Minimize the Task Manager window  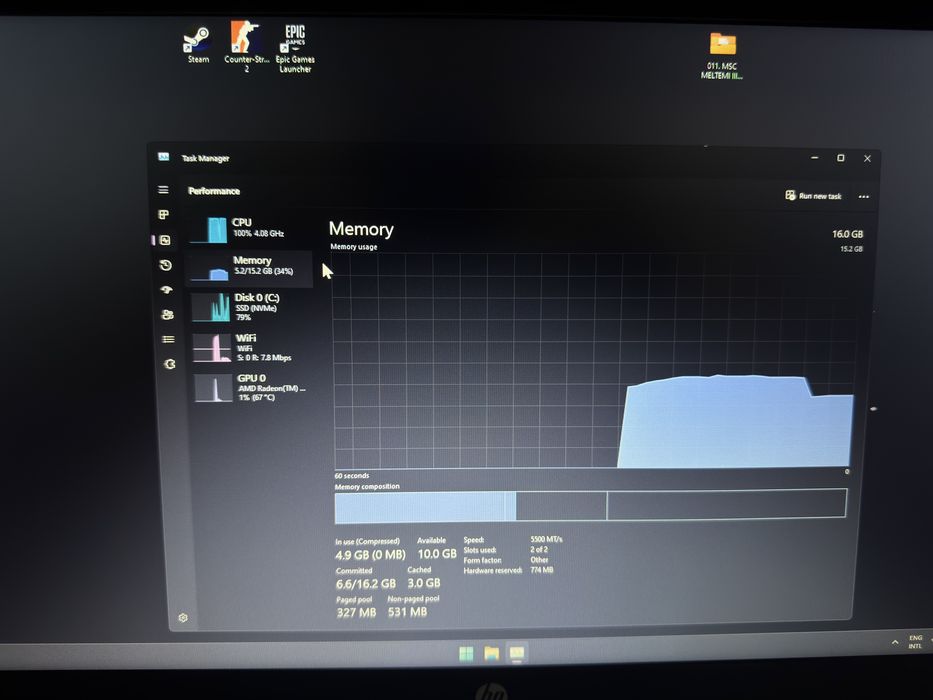tap(815, 158)
